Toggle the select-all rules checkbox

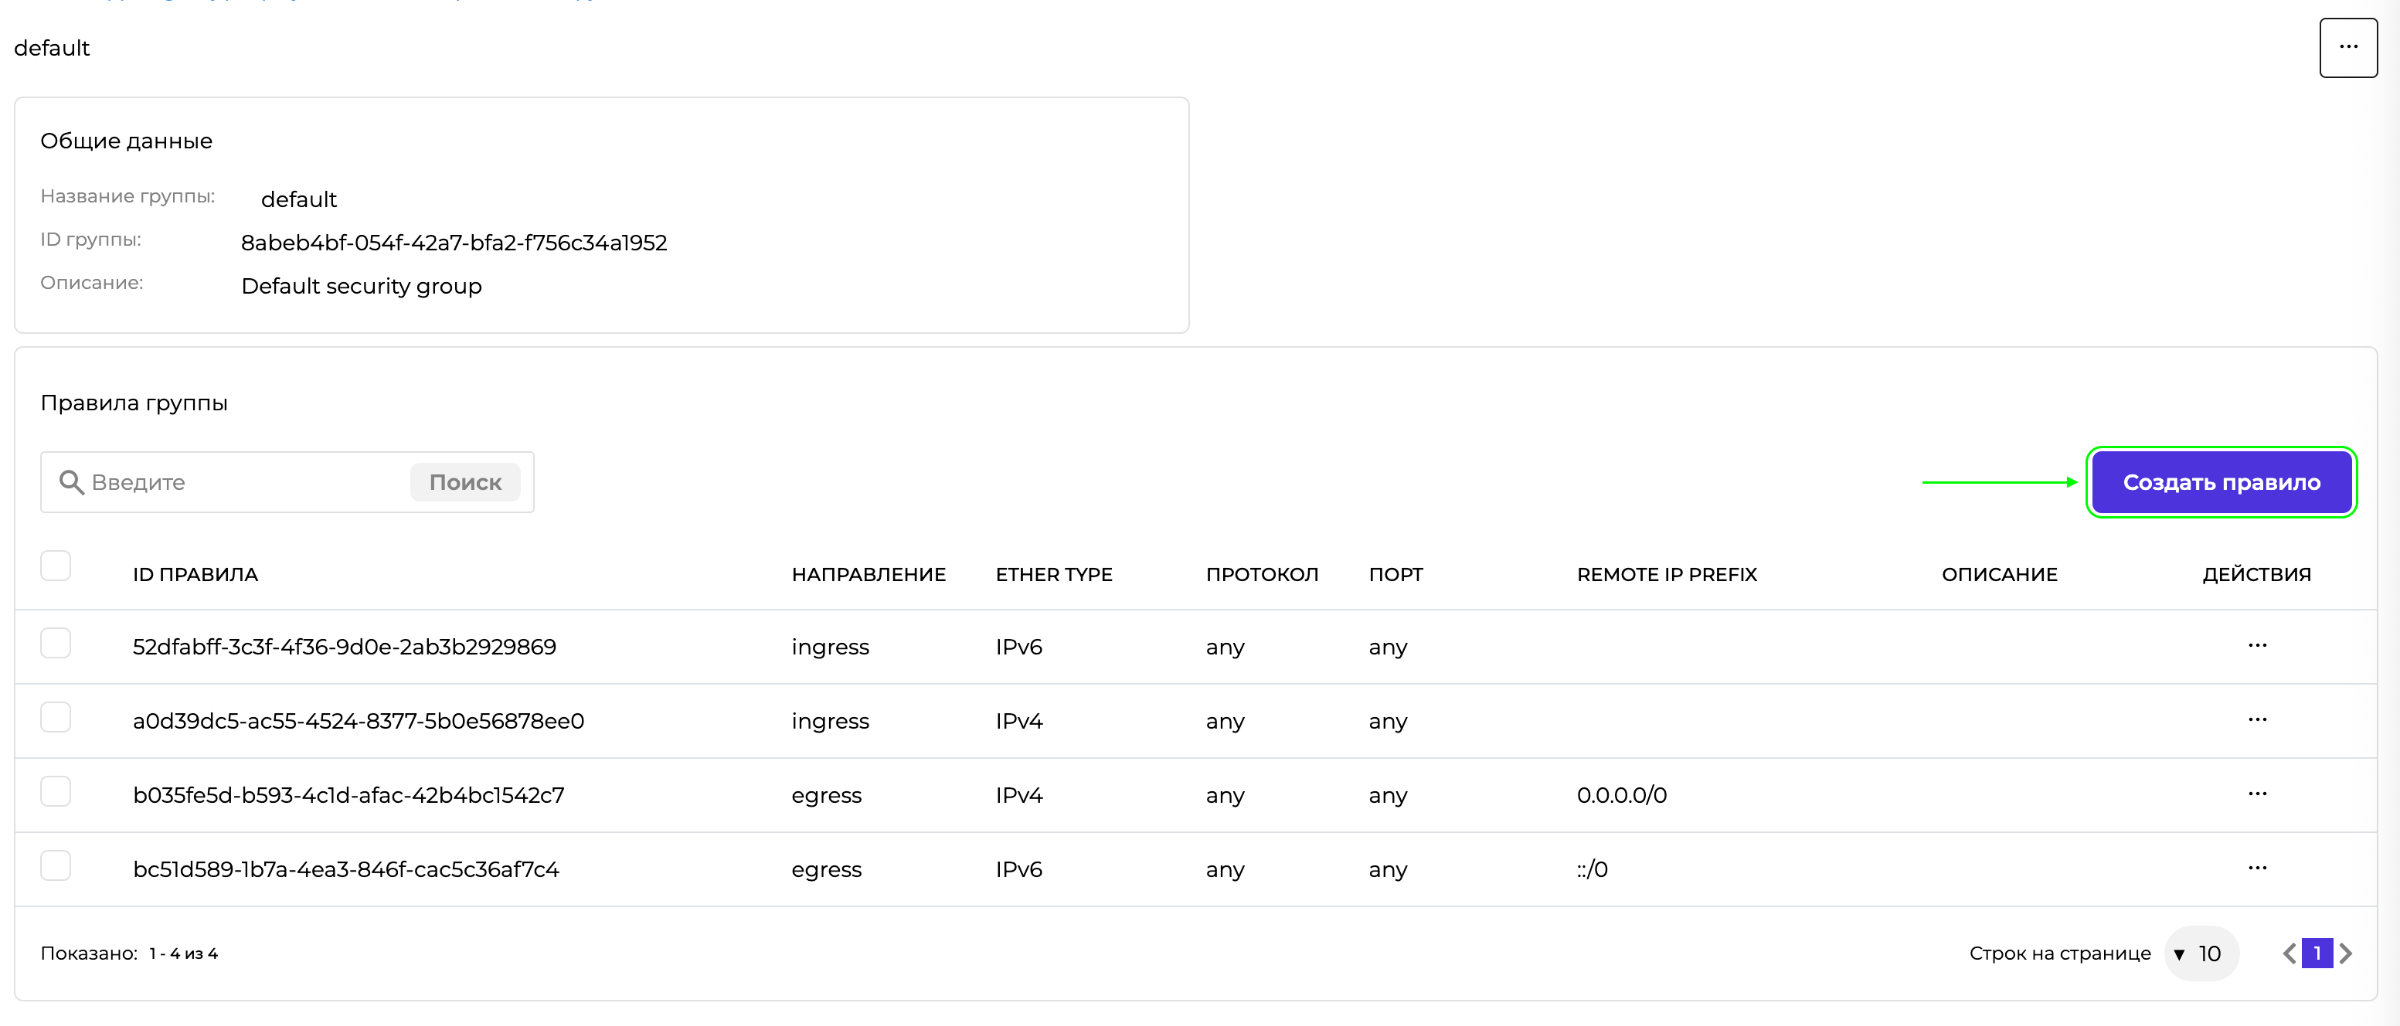coord(56,566)
